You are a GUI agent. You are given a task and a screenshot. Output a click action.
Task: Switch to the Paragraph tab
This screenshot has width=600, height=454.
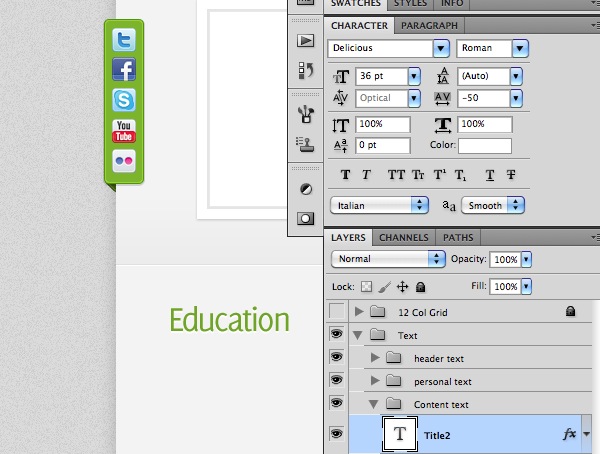point(429,26)
